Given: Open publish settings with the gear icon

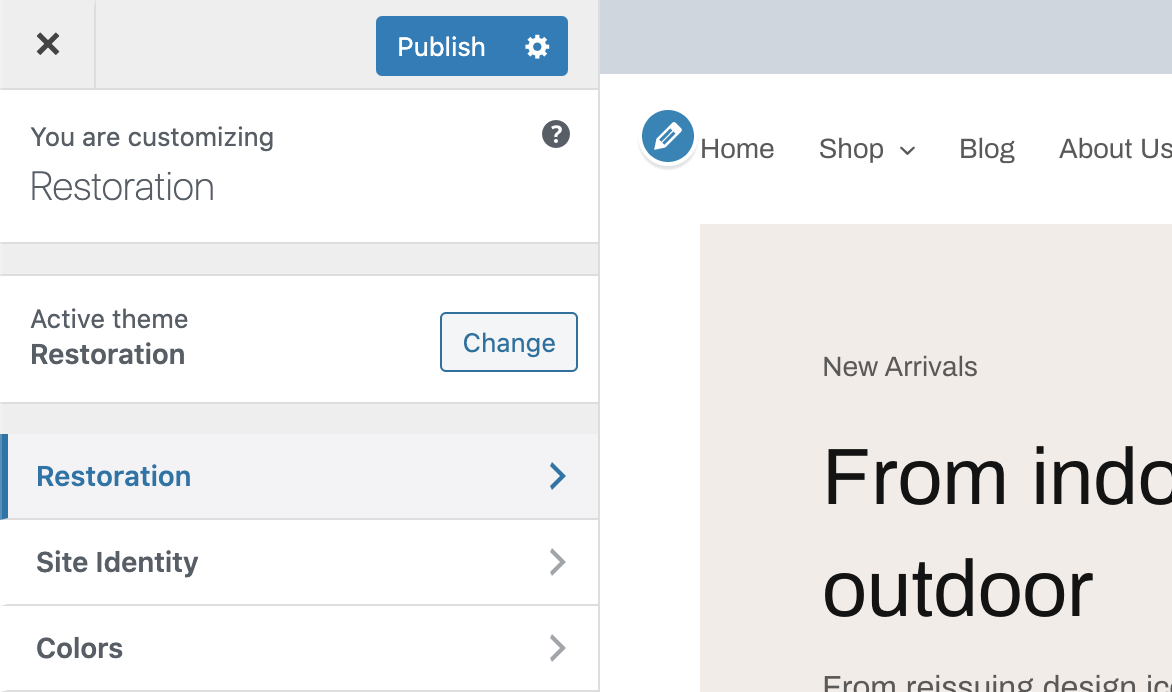Looking at the screenshot, I should point(537,46).
